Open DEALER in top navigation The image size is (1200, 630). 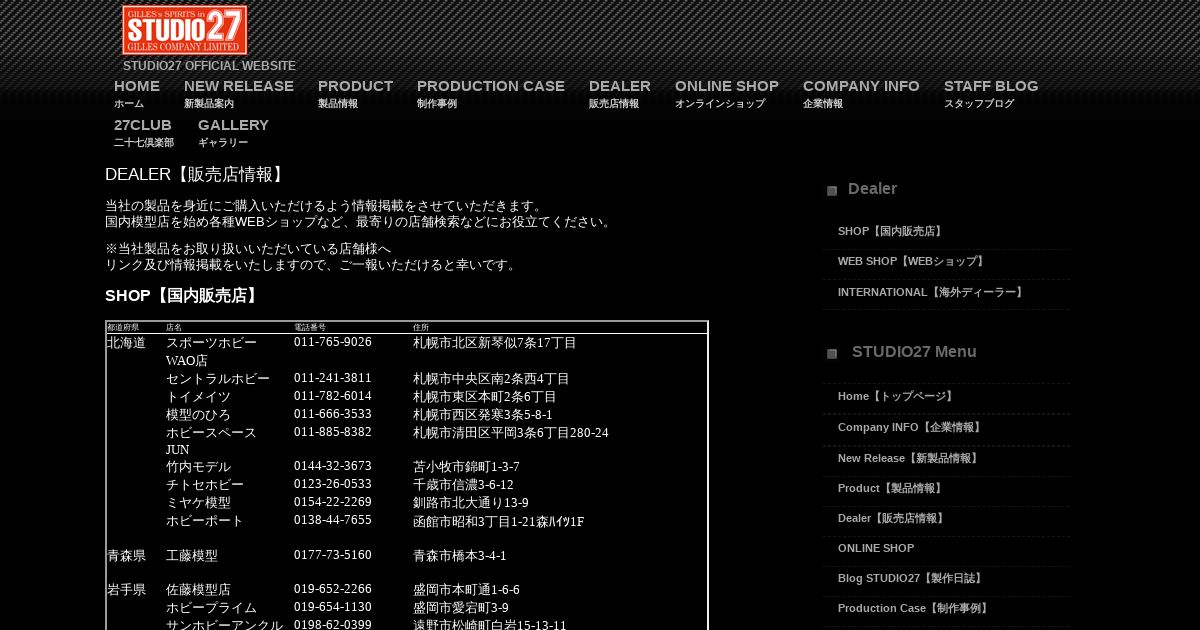pyautogui.click(x=620, y=93)
